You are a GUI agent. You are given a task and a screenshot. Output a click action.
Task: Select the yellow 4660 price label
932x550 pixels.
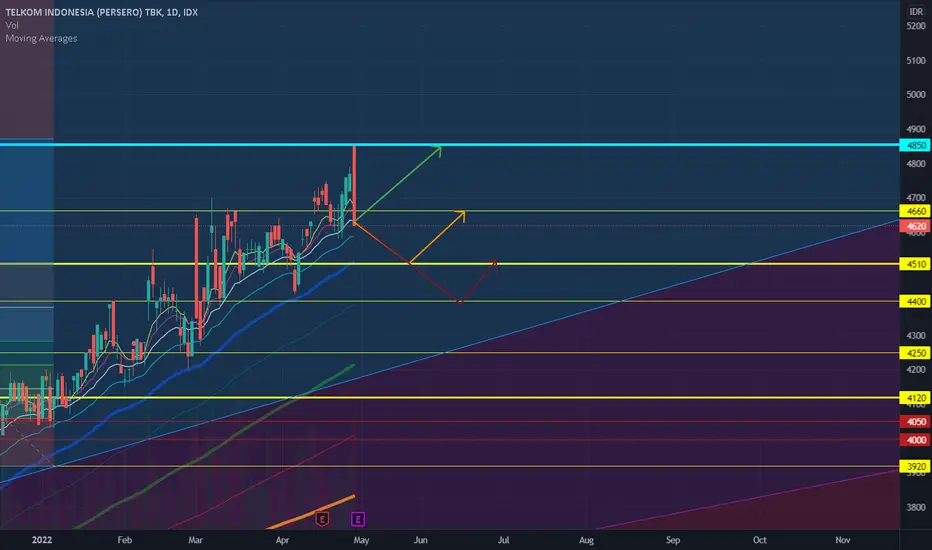coord(915,211)
